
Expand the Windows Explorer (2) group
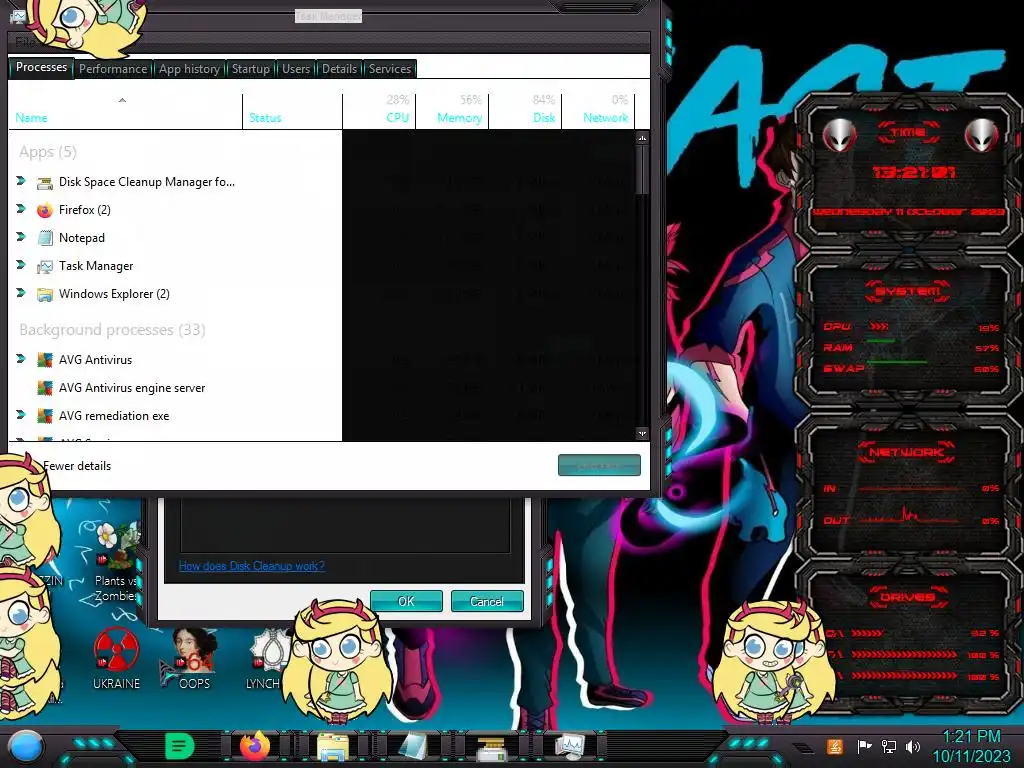pos(21,293)
